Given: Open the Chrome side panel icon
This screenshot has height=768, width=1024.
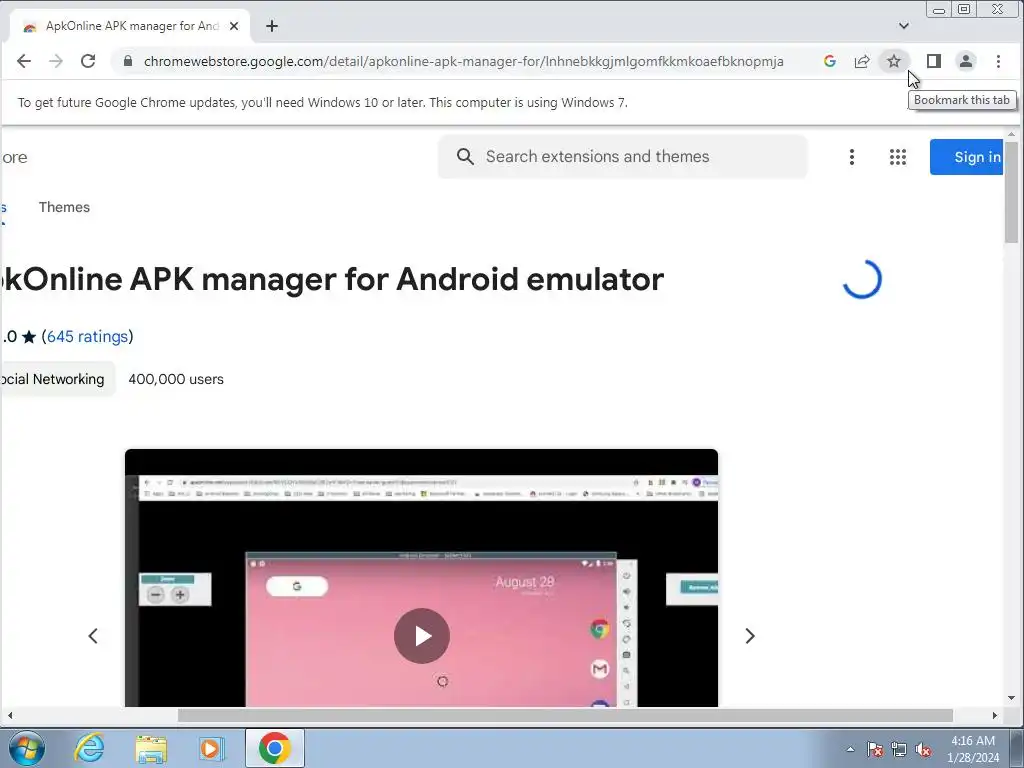Looking at the screenshot, I should (x=934, y=61).
